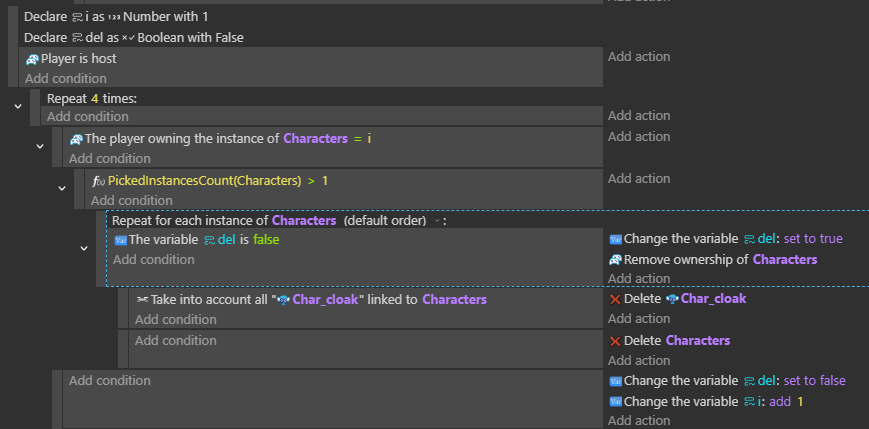Click the link icon beside "Take into account all"
This screenshot has height=429, width=869.
click(142, 300)
